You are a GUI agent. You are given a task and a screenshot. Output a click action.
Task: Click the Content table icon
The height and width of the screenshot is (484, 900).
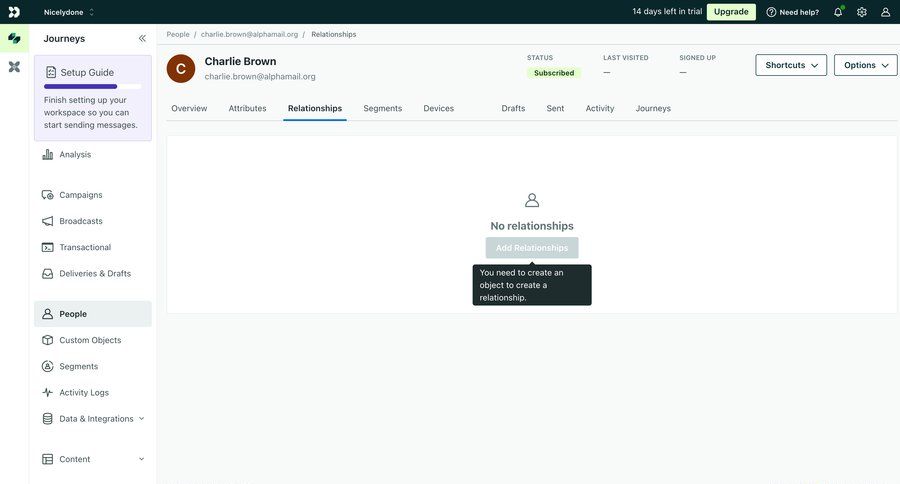pyautogui.click(x=48, y=459)
